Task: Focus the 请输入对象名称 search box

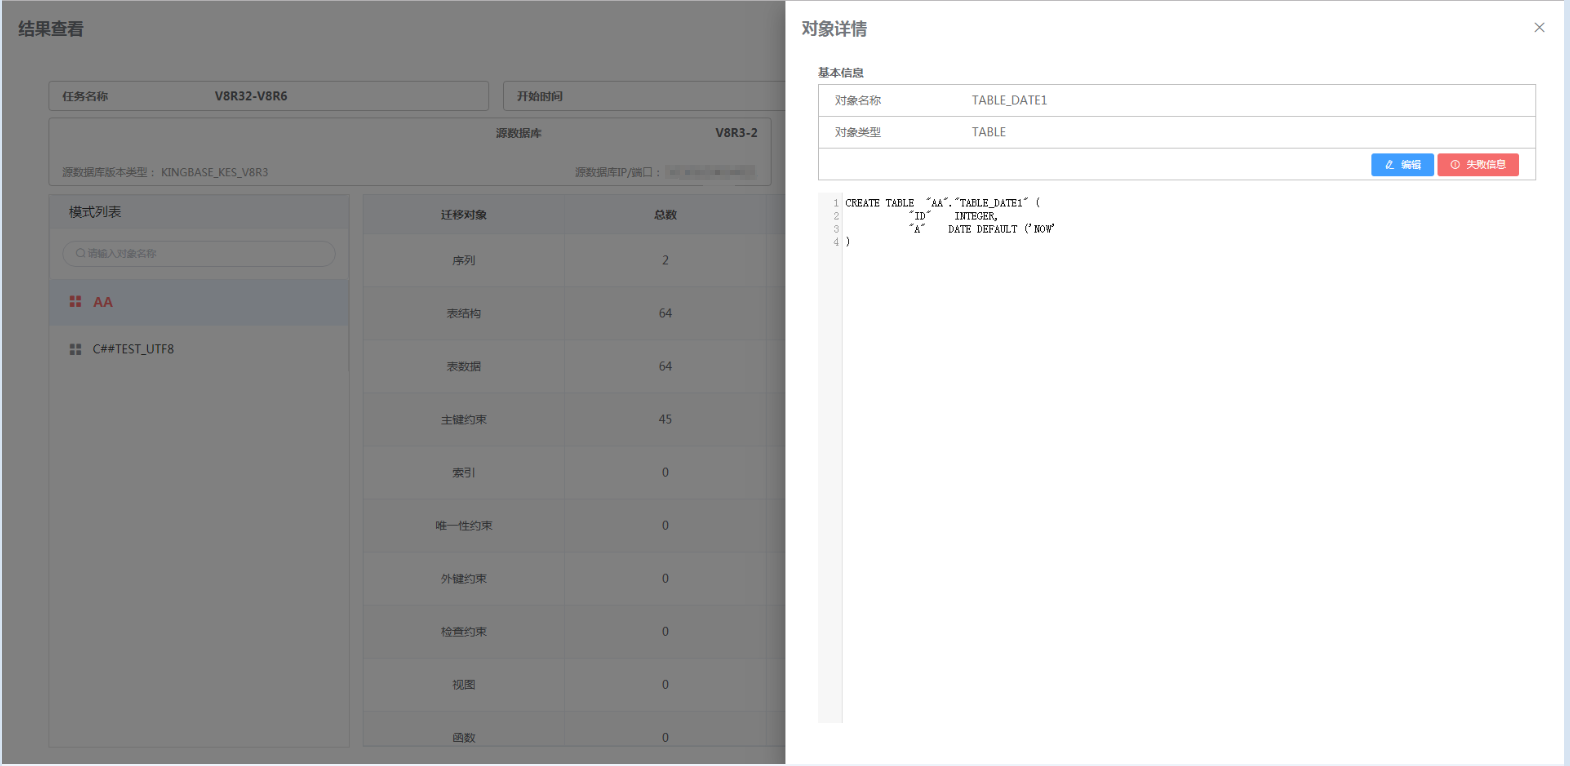Action: pos(199,254)
